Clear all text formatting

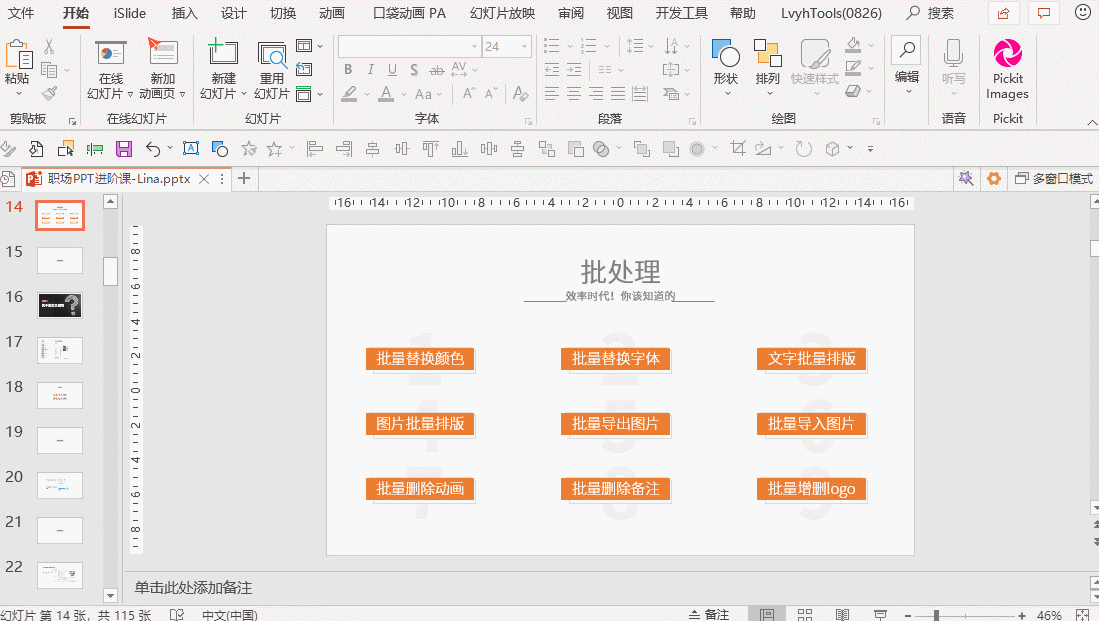point(520,93)
